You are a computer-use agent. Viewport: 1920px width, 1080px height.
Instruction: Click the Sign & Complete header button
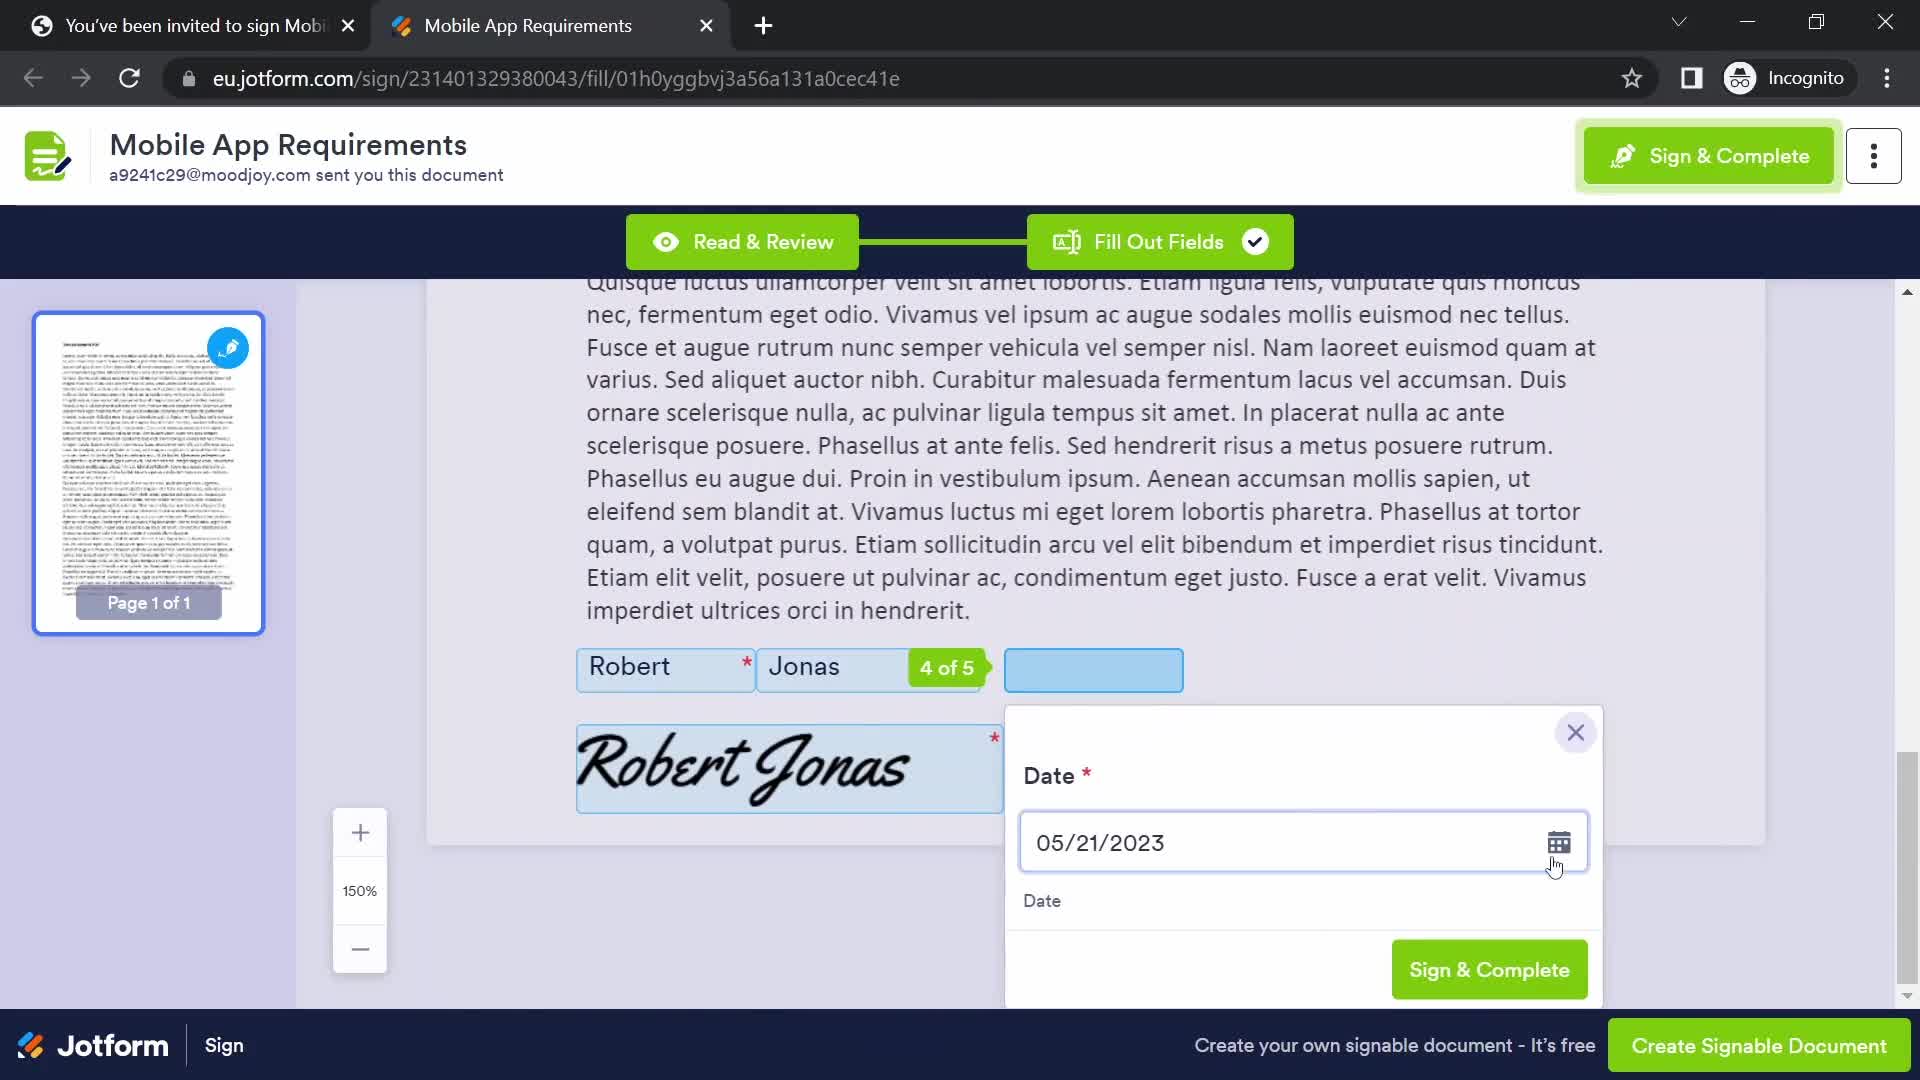(1708, 156)
